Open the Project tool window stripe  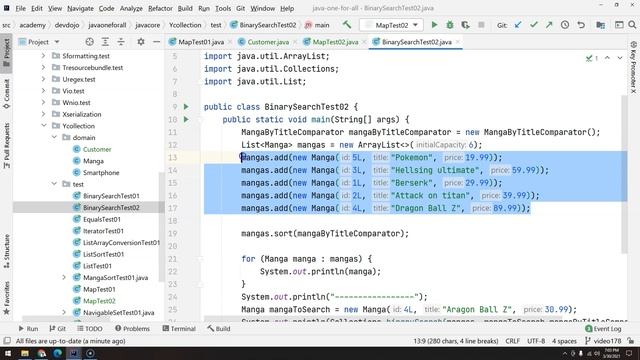point(7,53)
